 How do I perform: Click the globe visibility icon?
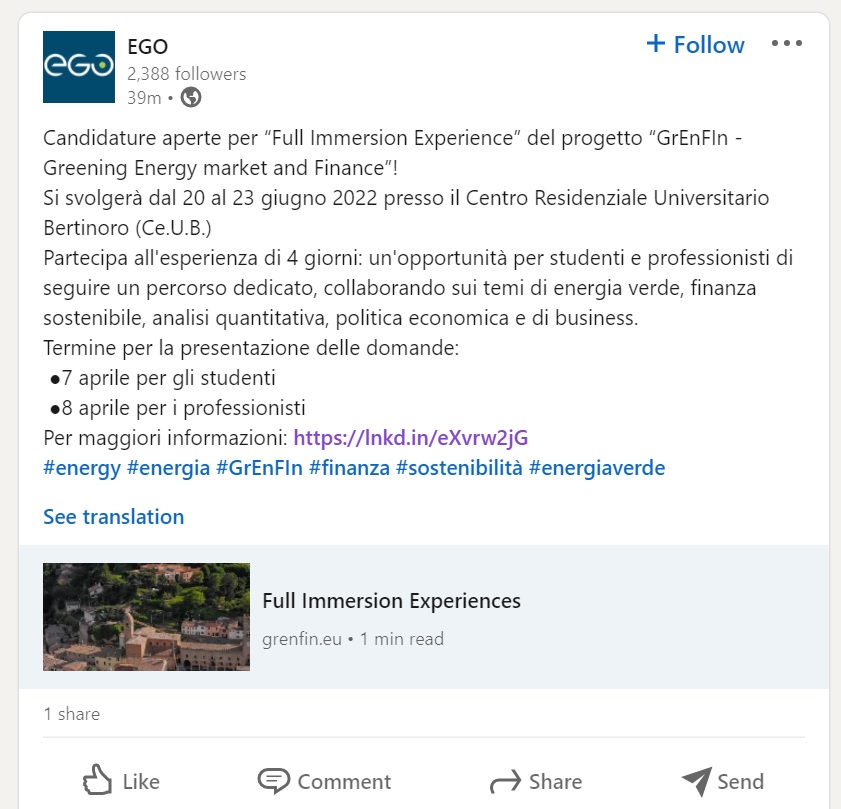click(191, 98)
